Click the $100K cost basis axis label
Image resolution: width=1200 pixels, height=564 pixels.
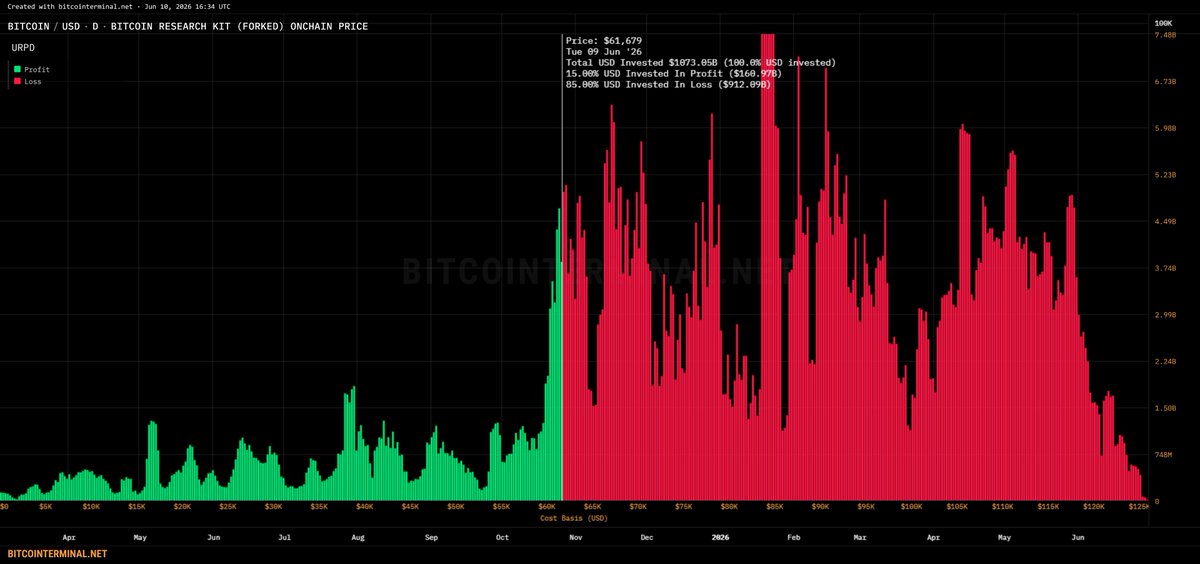tap(911, 507)
